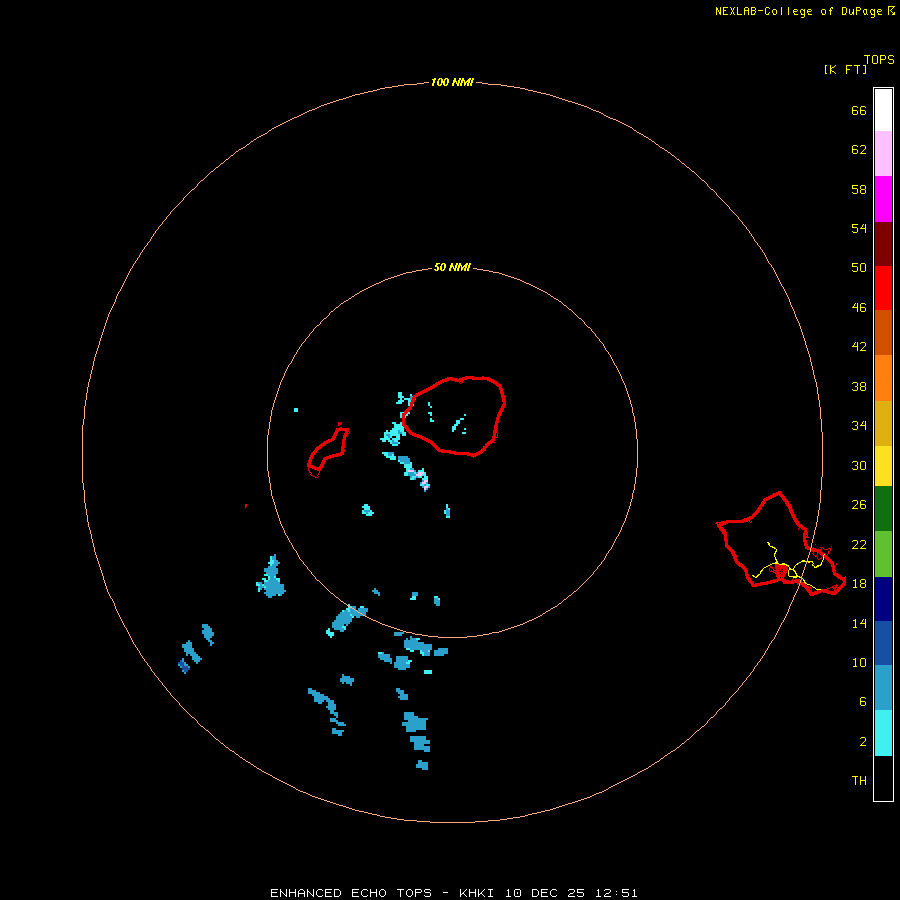Click the legend value '2'
Viewport: 900px width, 900px height.
click(862, 741)
